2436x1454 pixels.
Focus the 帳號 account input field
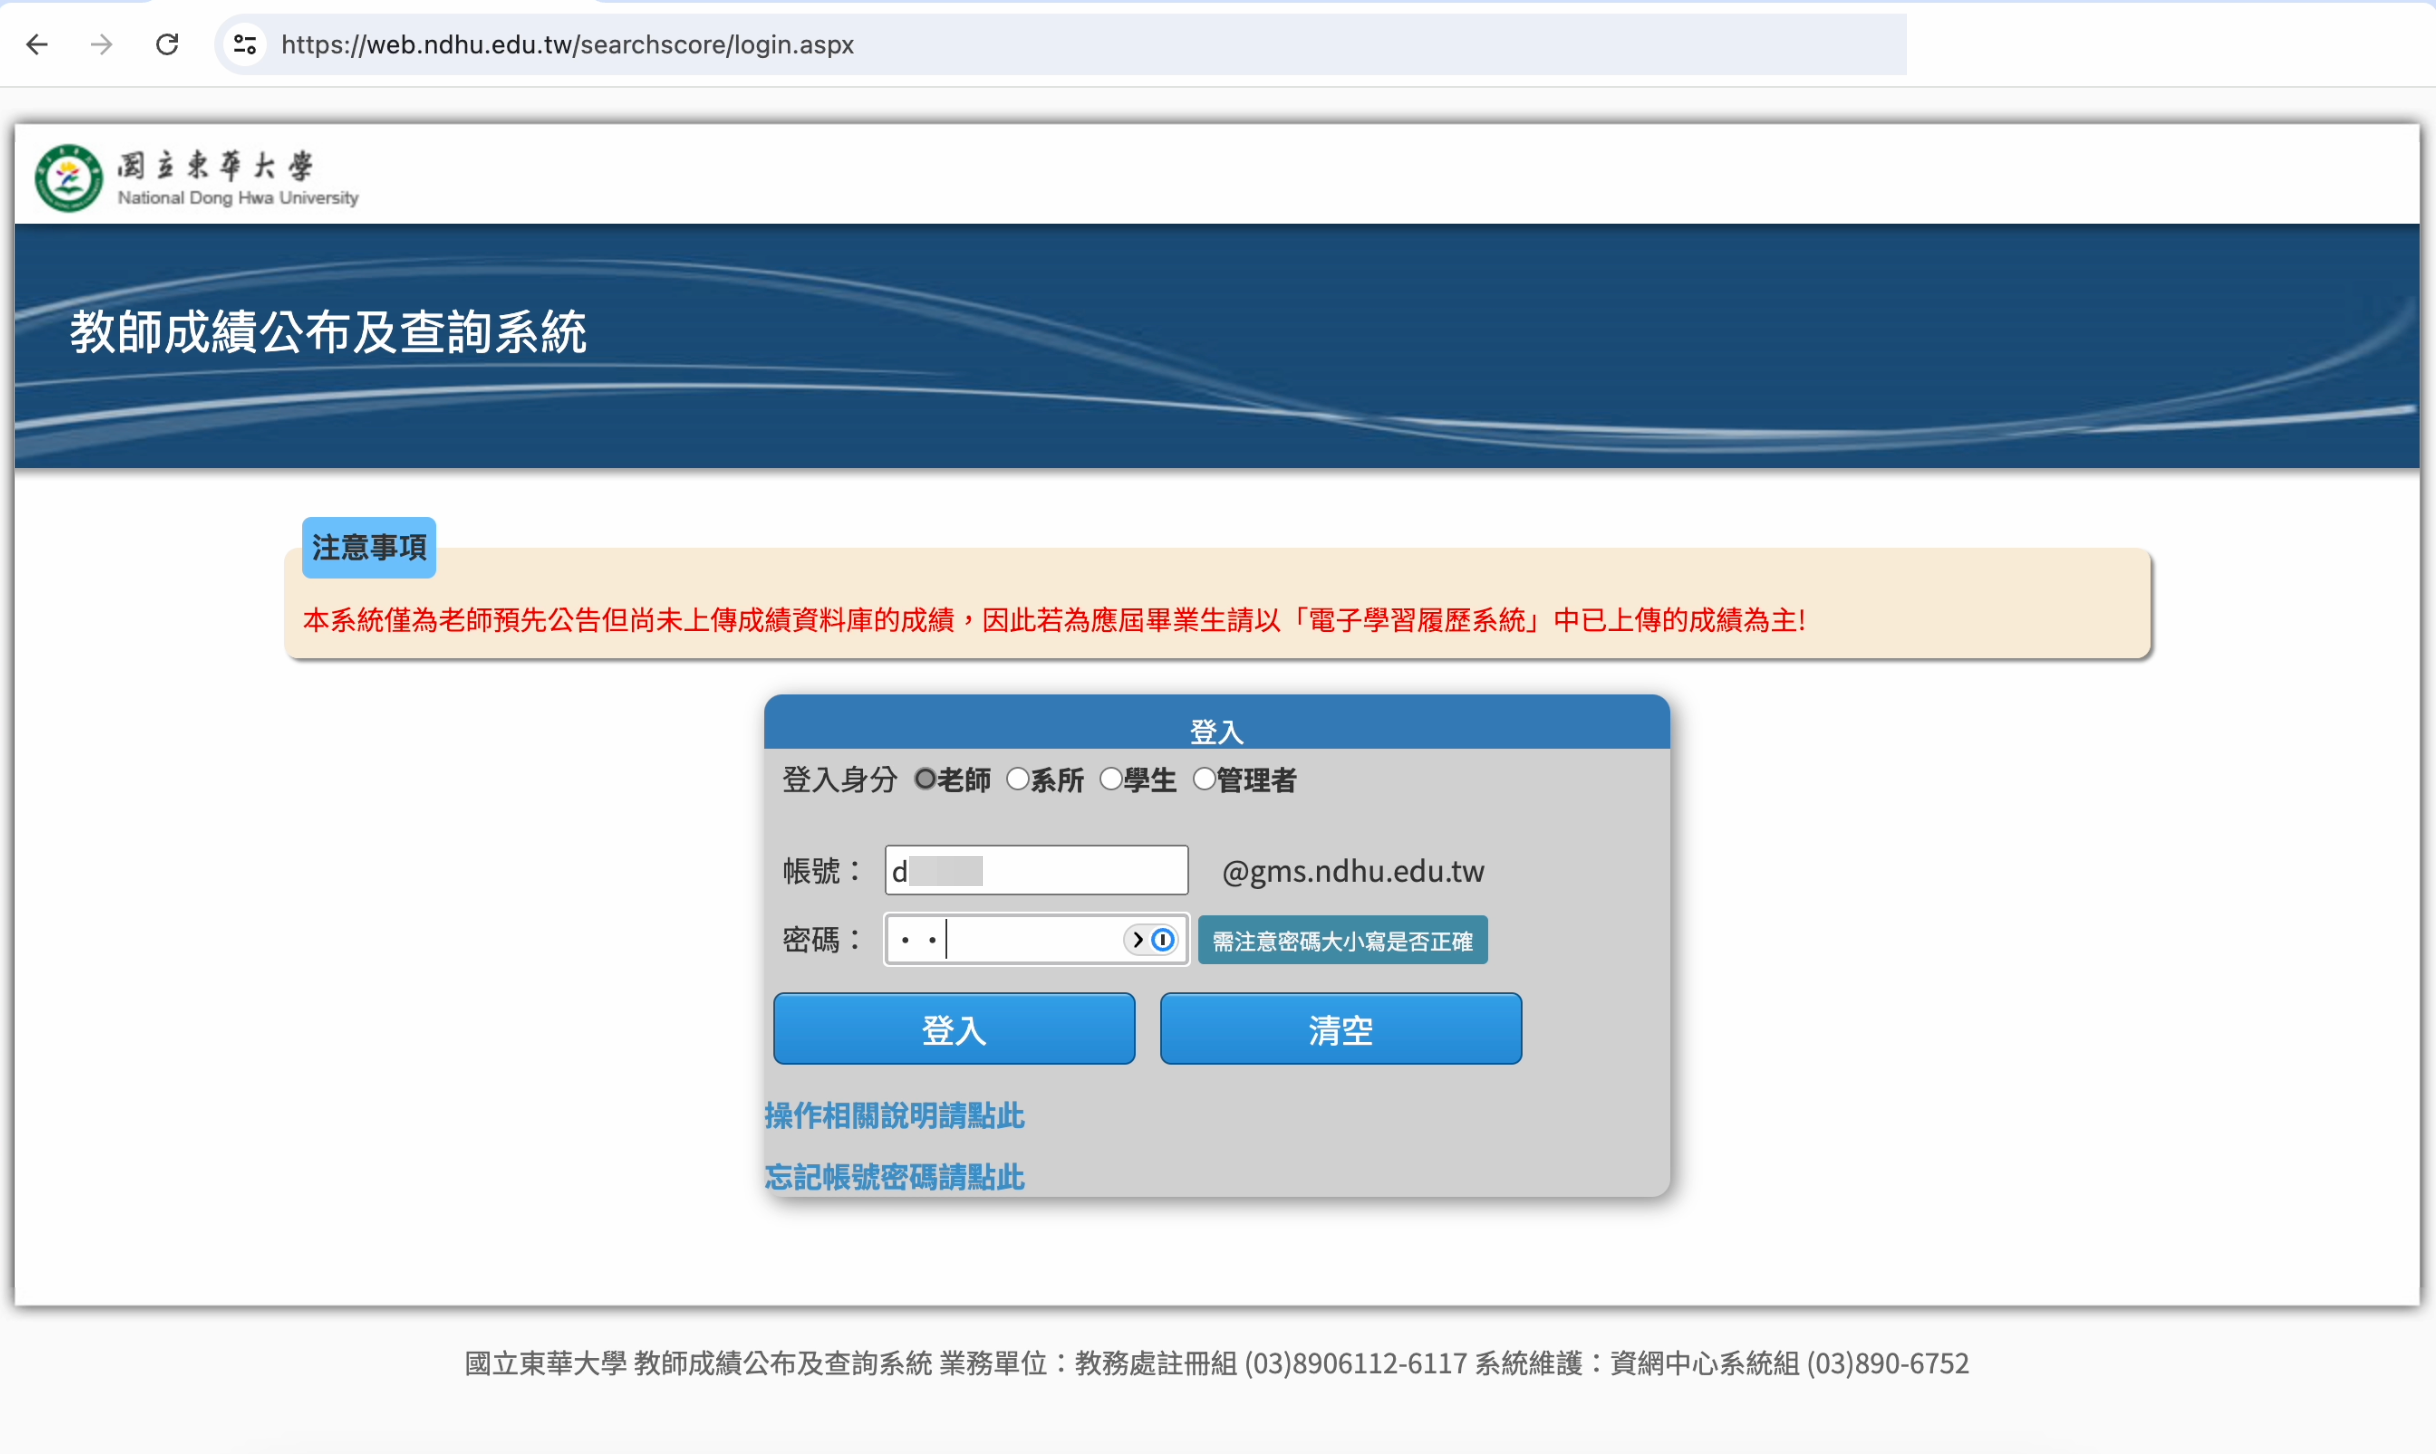(1036, 870)
